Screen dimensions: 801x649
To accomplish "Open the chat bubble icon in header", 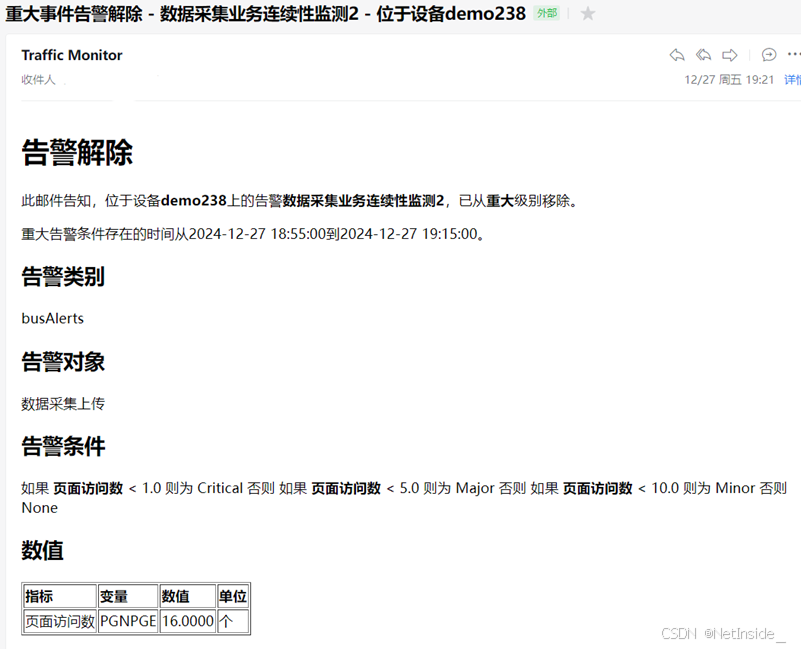I will pyautogui.click(x=769, y=55).
